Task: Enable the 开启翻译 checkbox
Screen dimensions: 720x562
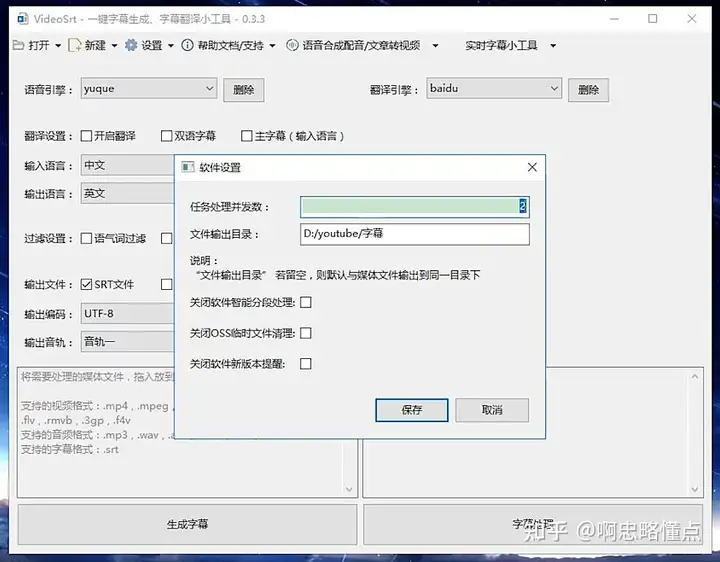Action: [86, 136]
